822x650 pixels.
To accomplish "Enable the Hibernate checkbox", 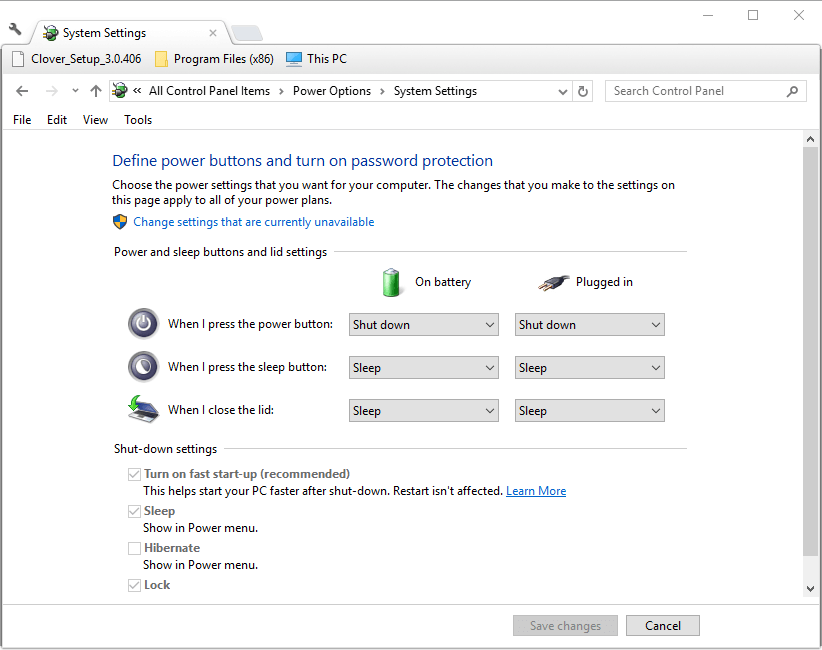I will (x=134, y=548).
